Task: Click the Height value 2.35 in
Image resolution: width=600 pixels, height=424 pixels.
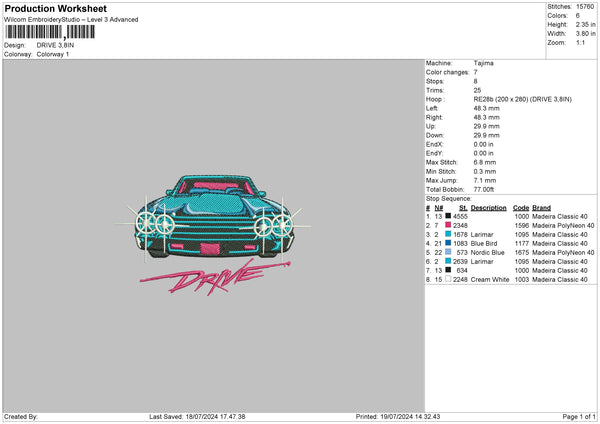Action: (x=585, y=24)
